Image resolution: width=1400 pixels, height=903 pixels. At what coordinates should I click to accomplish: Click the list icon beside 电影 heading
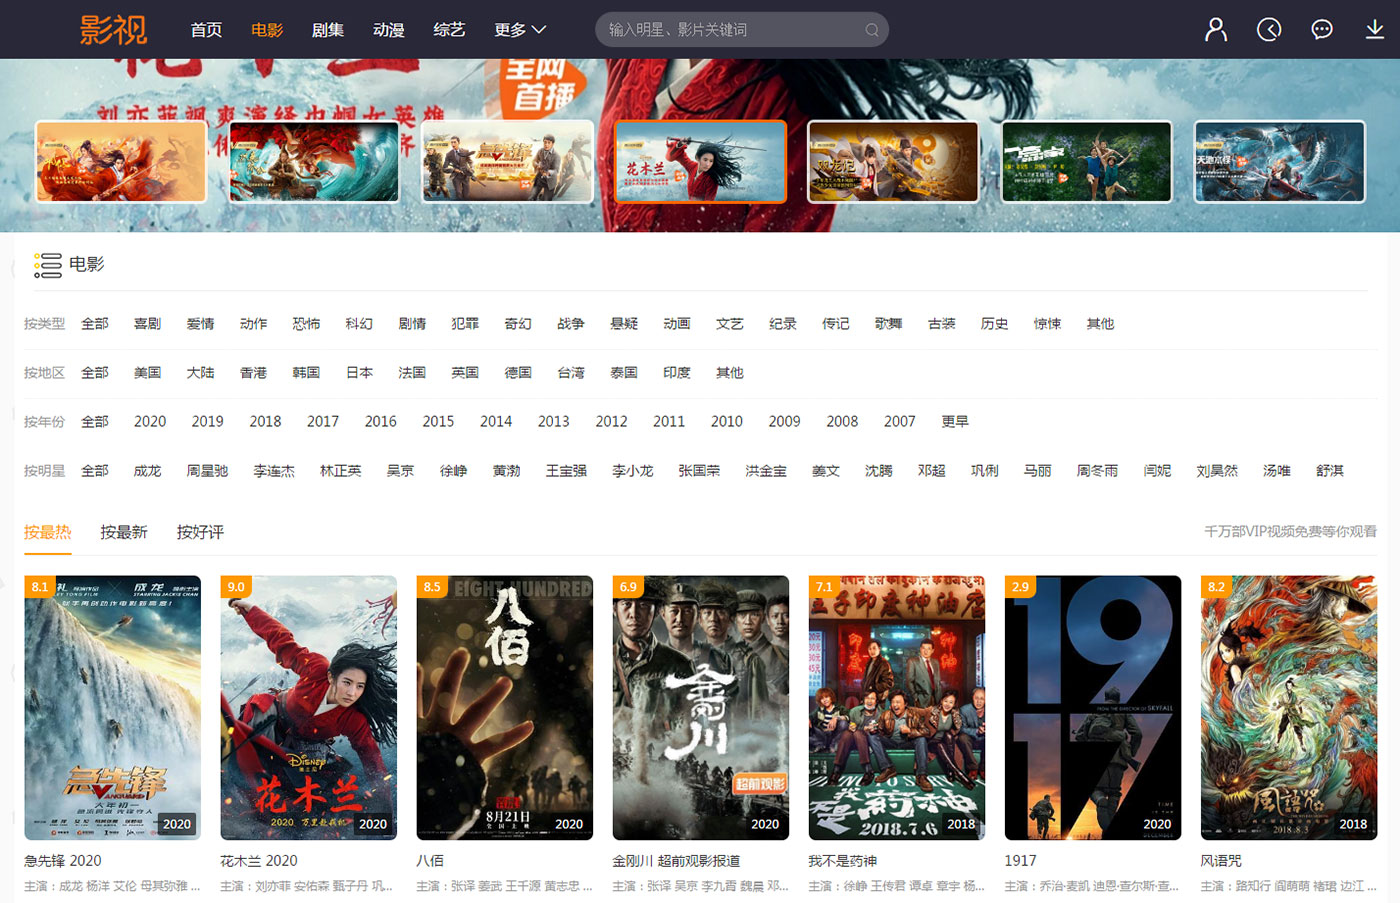(47, 265)
